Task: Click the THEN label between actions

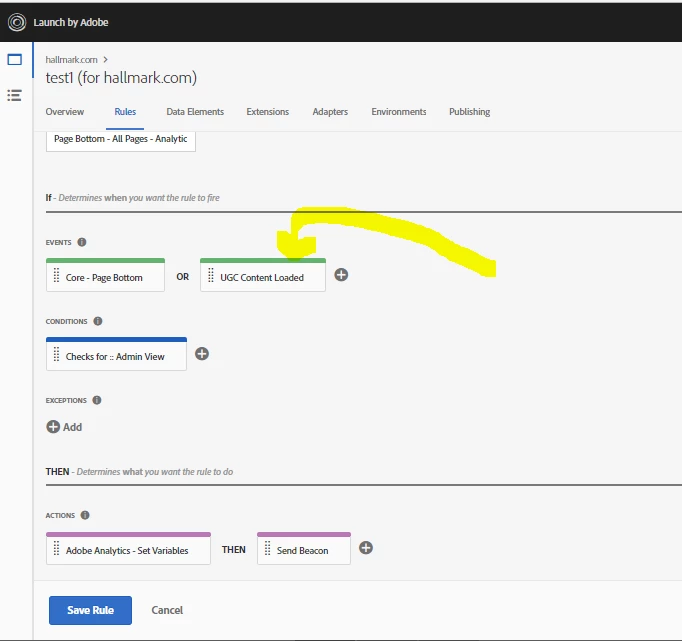Action: (x=234, y=550)
